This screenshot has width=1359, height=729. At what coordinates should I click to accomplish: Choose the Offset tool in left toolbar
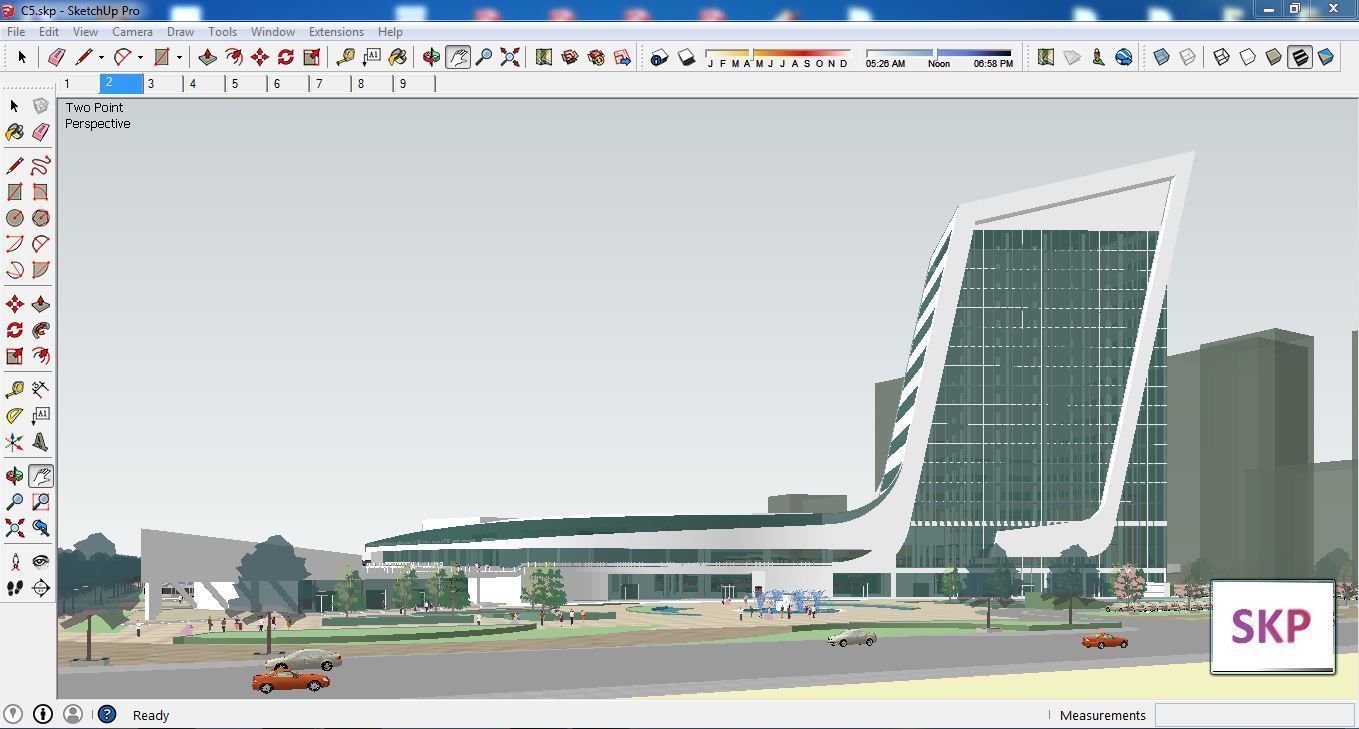(41, 356)
